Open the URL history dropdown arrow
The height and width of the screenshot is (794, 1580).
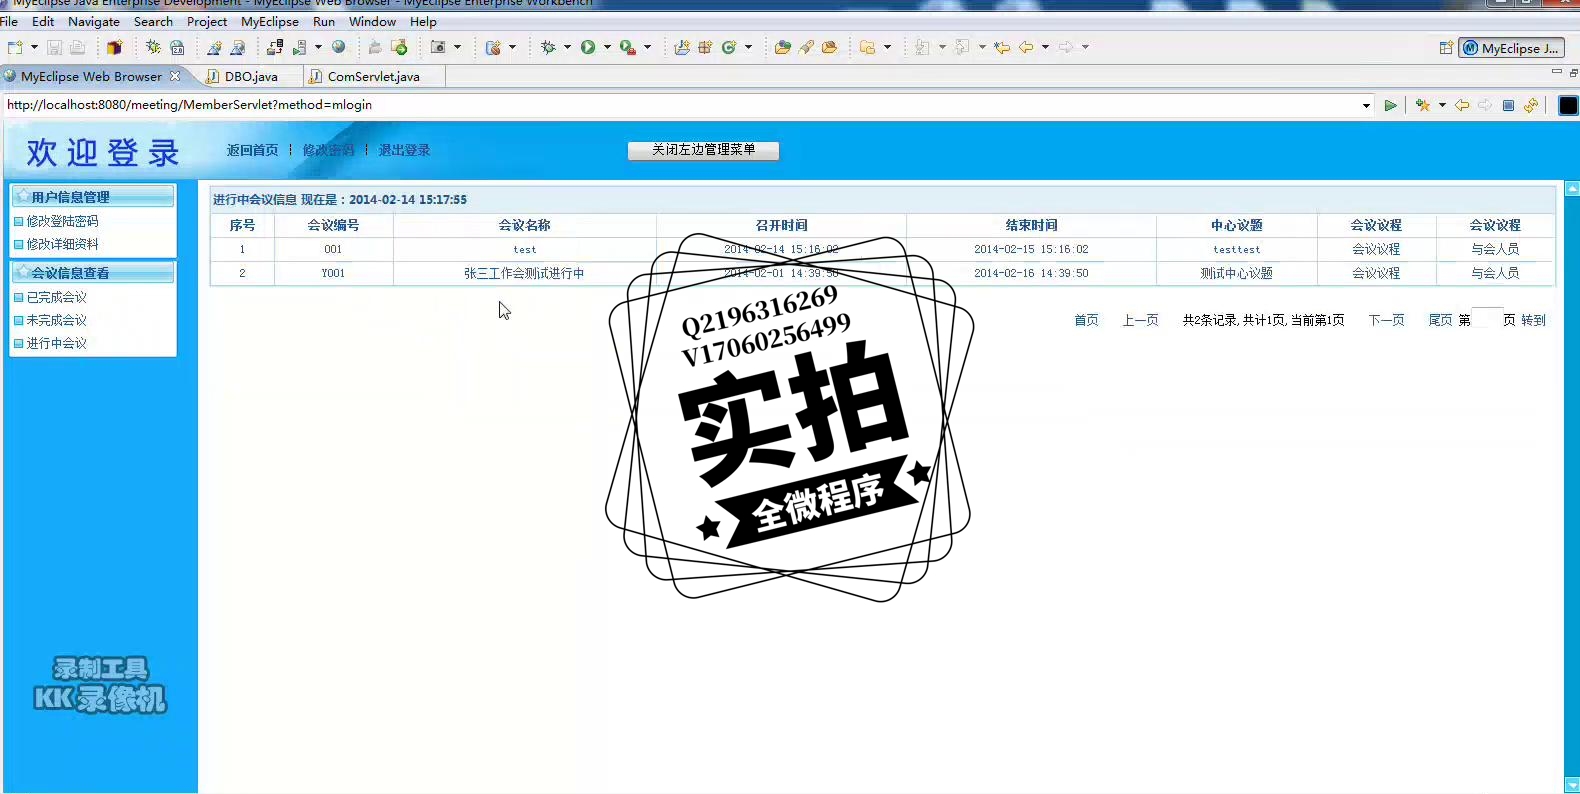1366,105
